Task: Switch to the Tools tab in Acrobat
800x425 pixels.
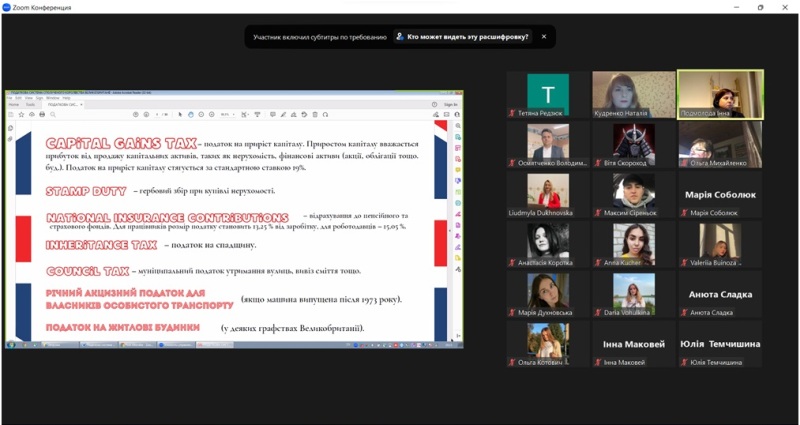Action: 30,105
